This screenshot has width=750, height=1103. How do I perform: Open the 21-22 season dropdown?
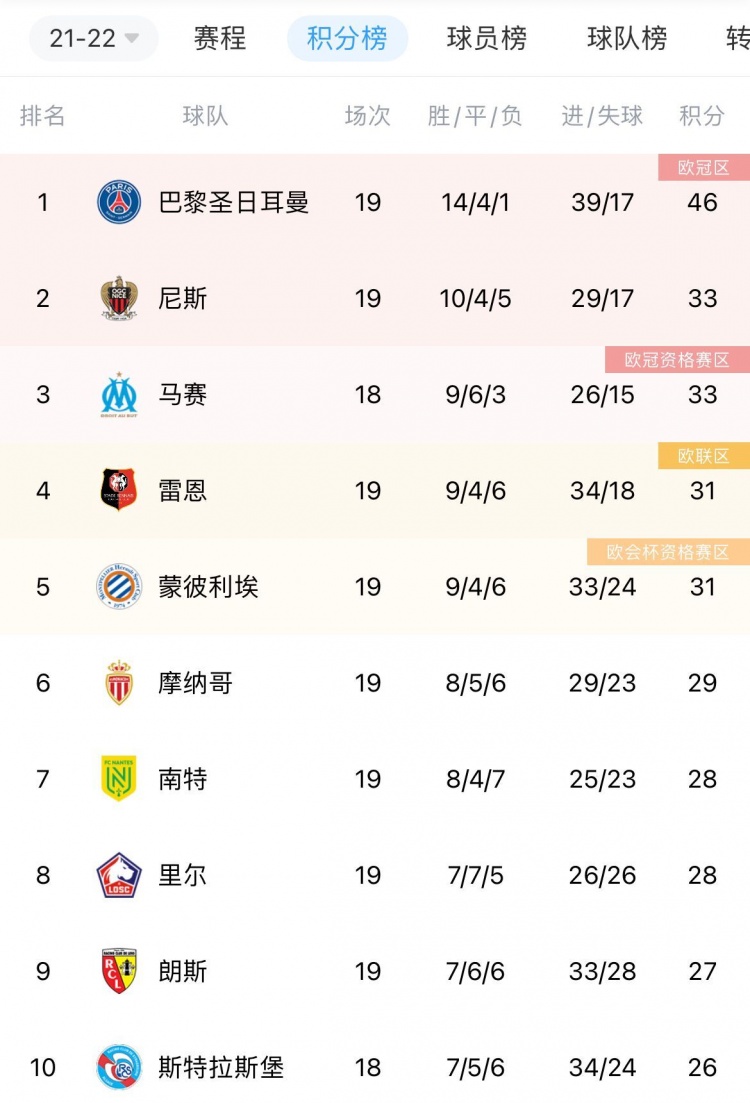pyautogui.click(x=94, y=38)
